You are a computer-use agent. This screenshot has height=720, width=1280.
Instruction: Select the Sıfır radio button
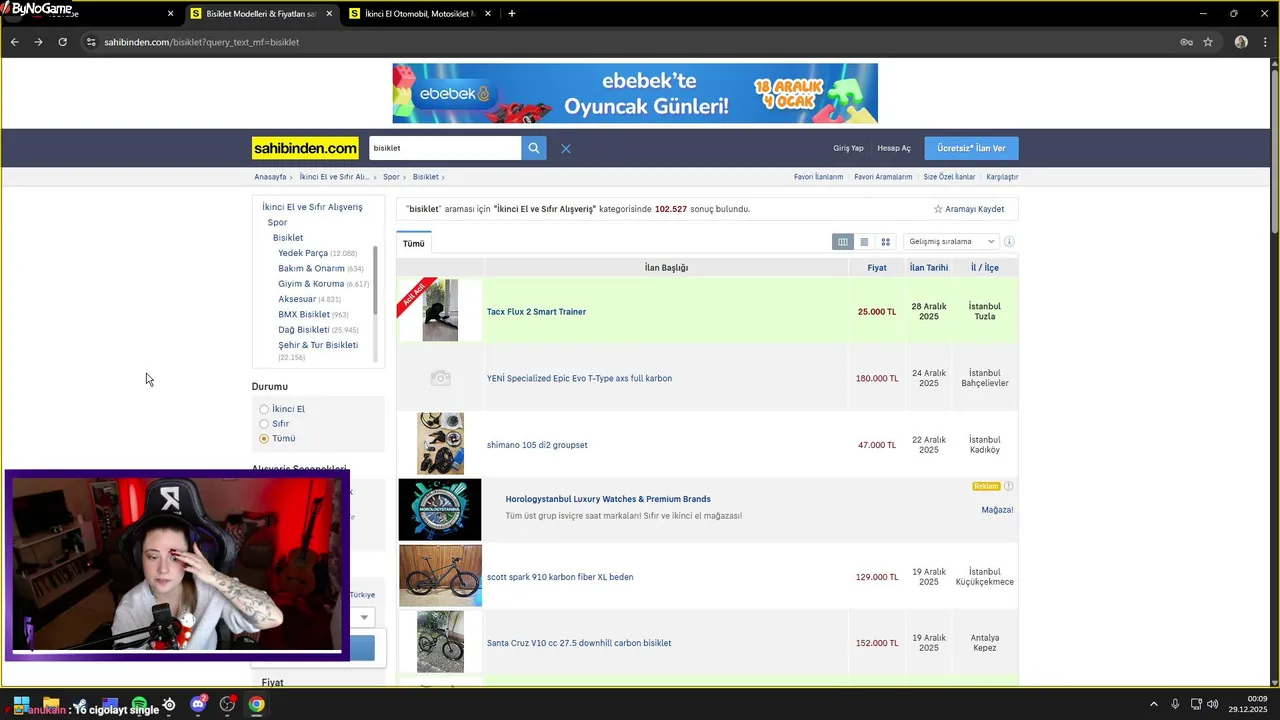[x=264, y=424]
